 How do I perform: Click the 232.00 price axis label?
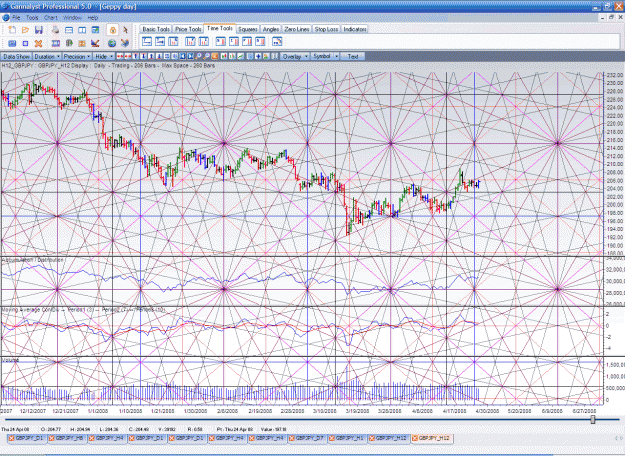pos(614,75)
